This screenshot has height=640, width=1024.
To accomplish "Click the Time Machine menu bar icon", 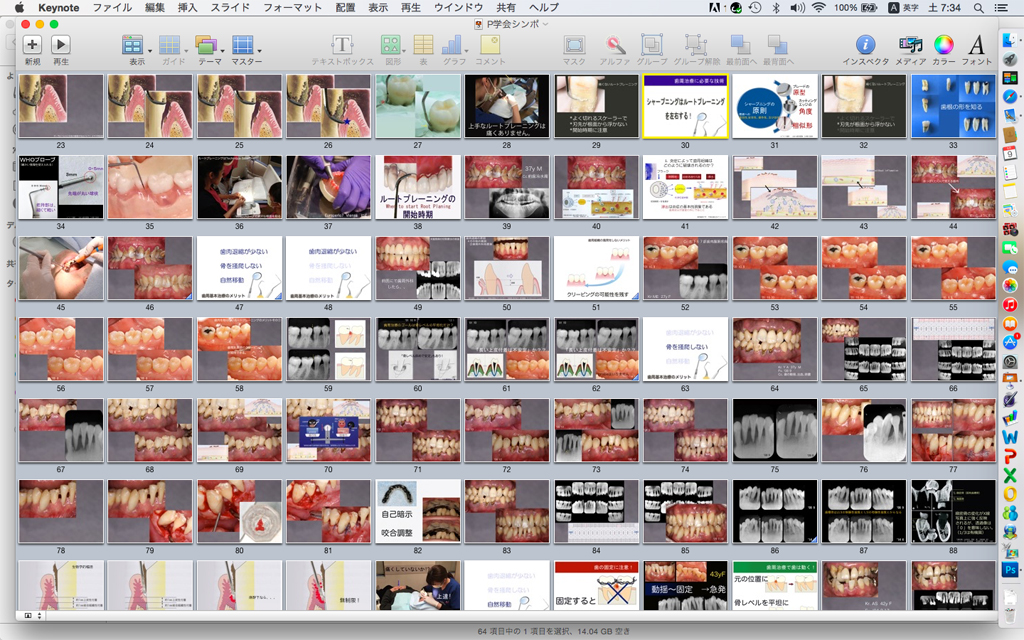I will point(756,8).
